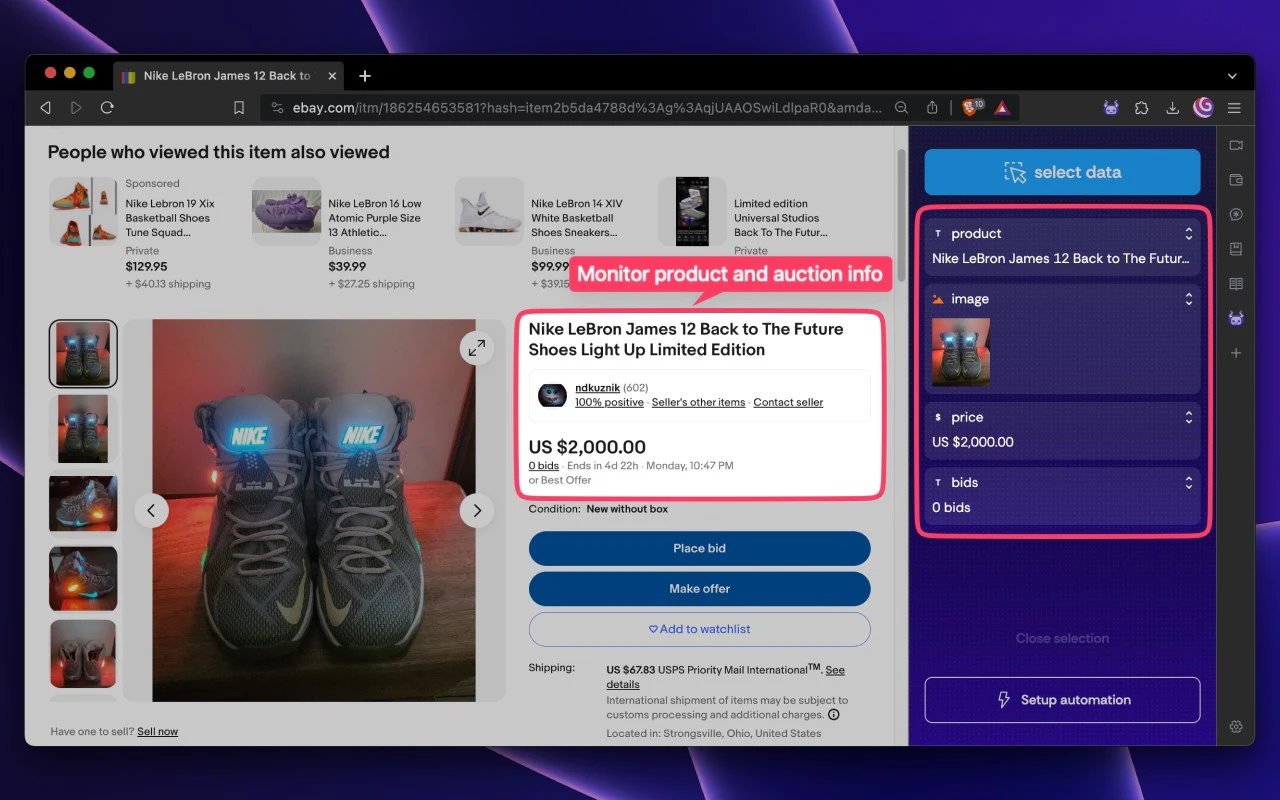Select the Browse AI robot in sidebar
The width and height of the screenshot is (1280, 800).
(x=1236, y=319)
